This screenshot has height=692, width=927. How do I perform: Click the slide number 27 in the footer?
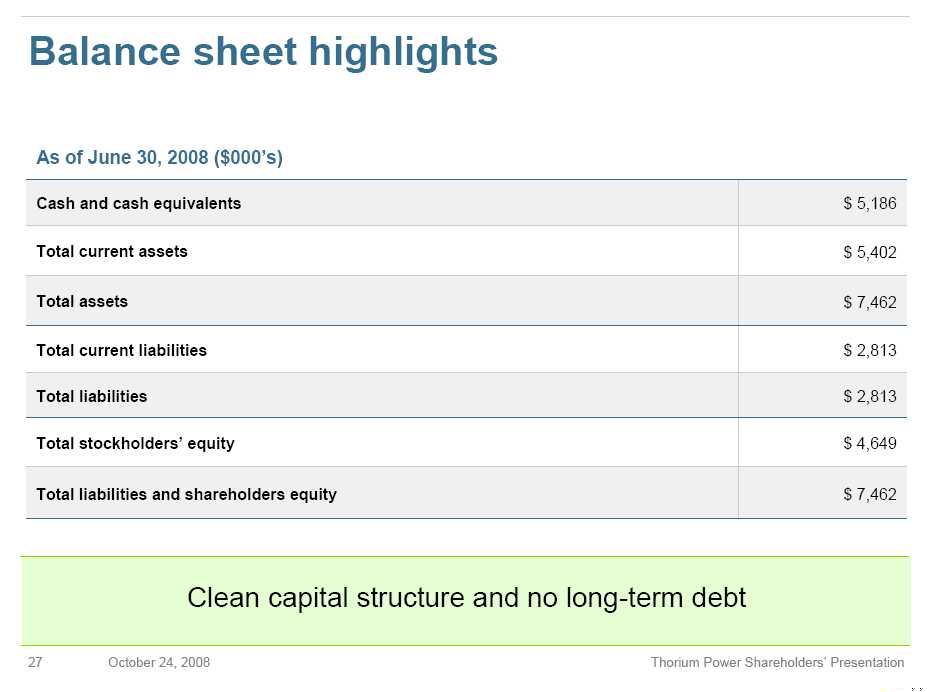click(x=35, y=663)
